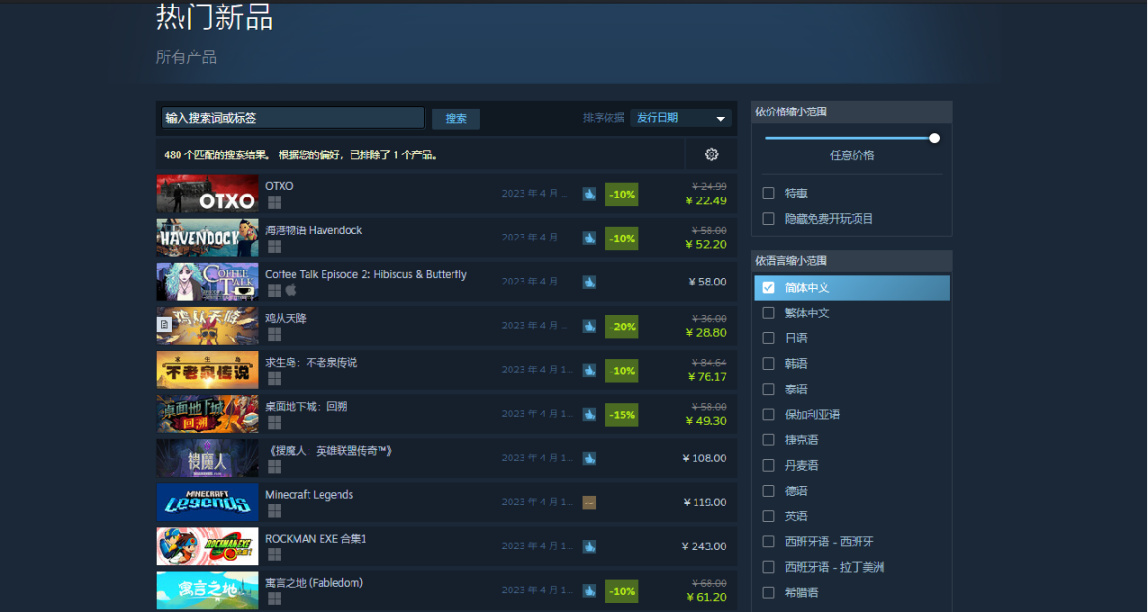Image resolution: width=1148 pixels, height=612 pixels.
Task: Check the 日语 language filter
Action: tap(768, 338)
